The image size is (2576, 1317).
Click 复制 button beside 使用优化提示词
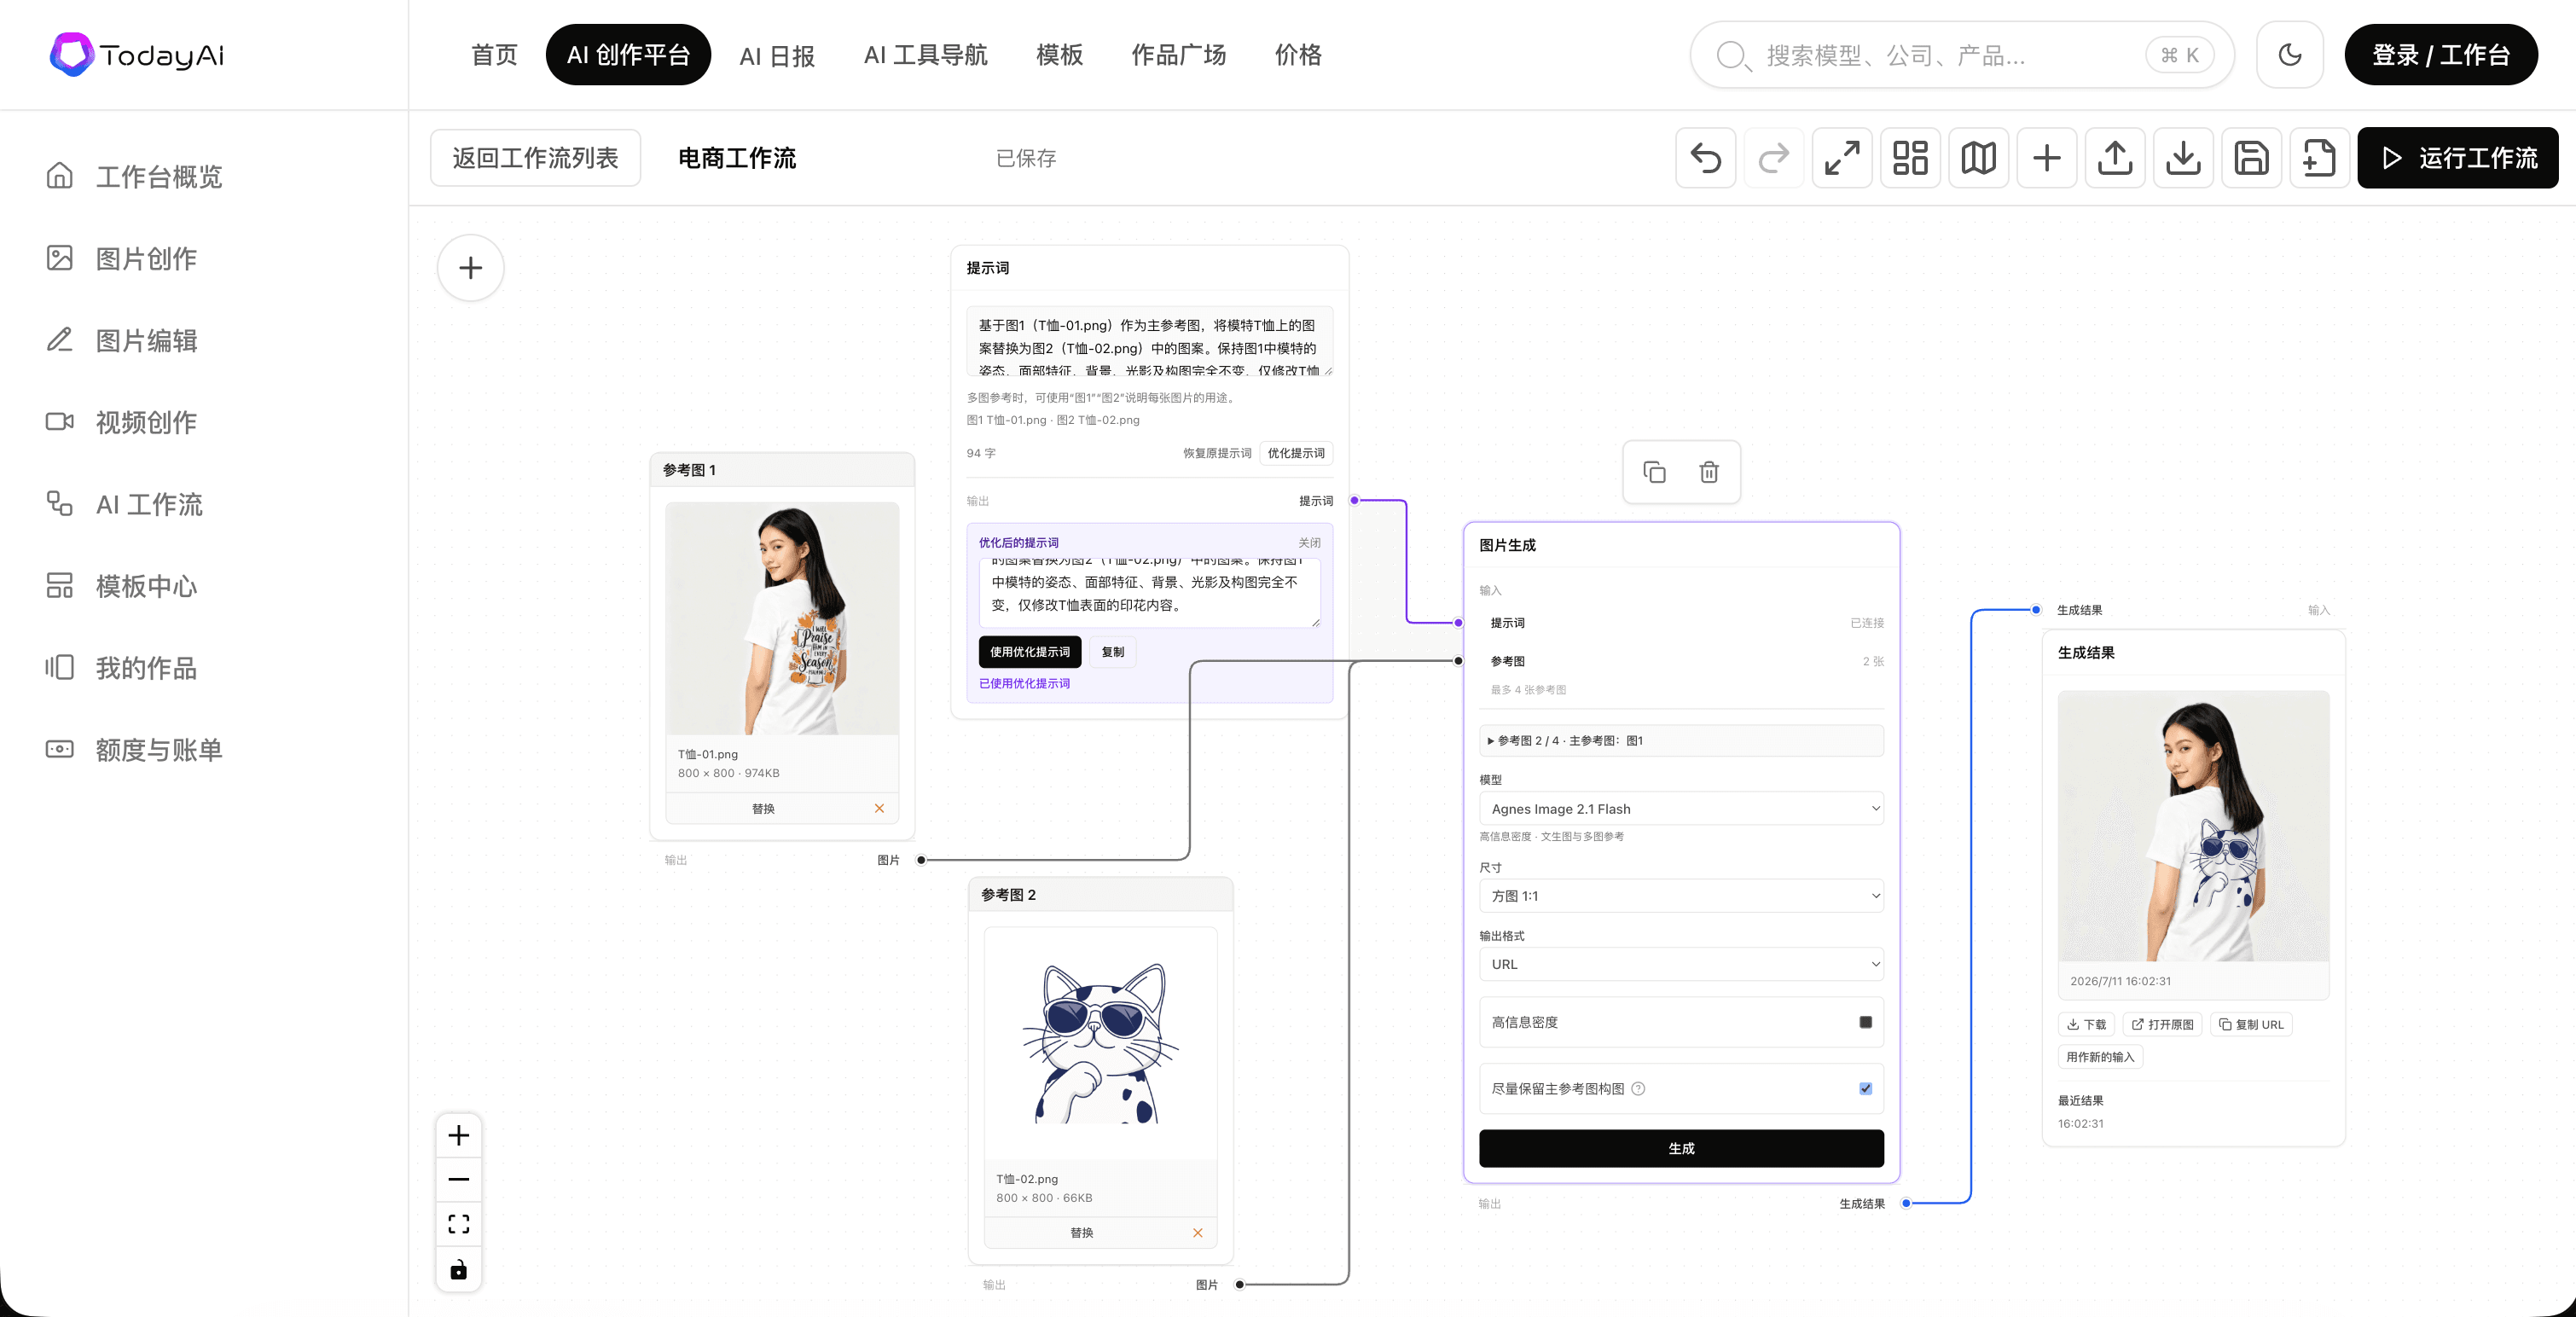point(1112,652)
